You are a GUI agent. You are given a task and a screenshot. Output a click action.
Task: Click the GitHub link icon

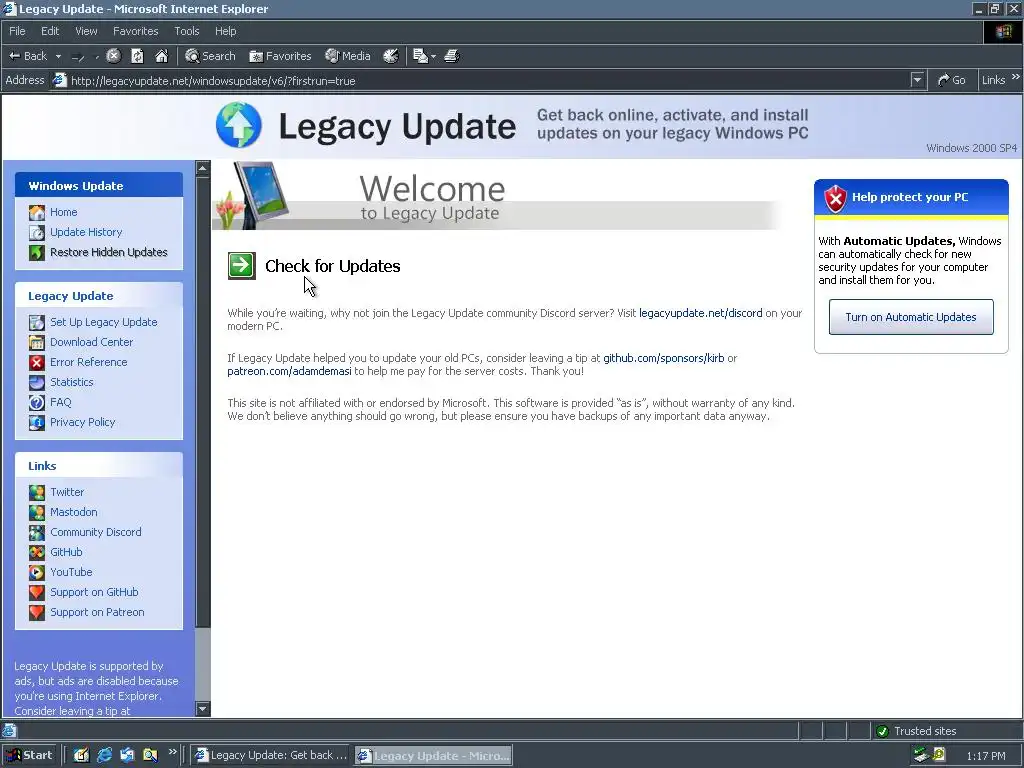click(37, 552)
